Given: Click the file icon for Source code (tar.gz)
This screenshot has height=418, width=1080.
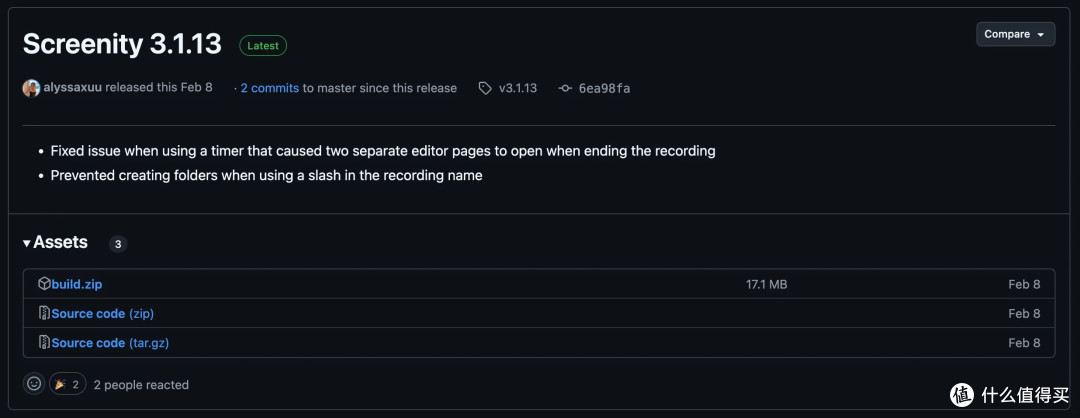Looking at the screenshot, I should coord(44,342).
